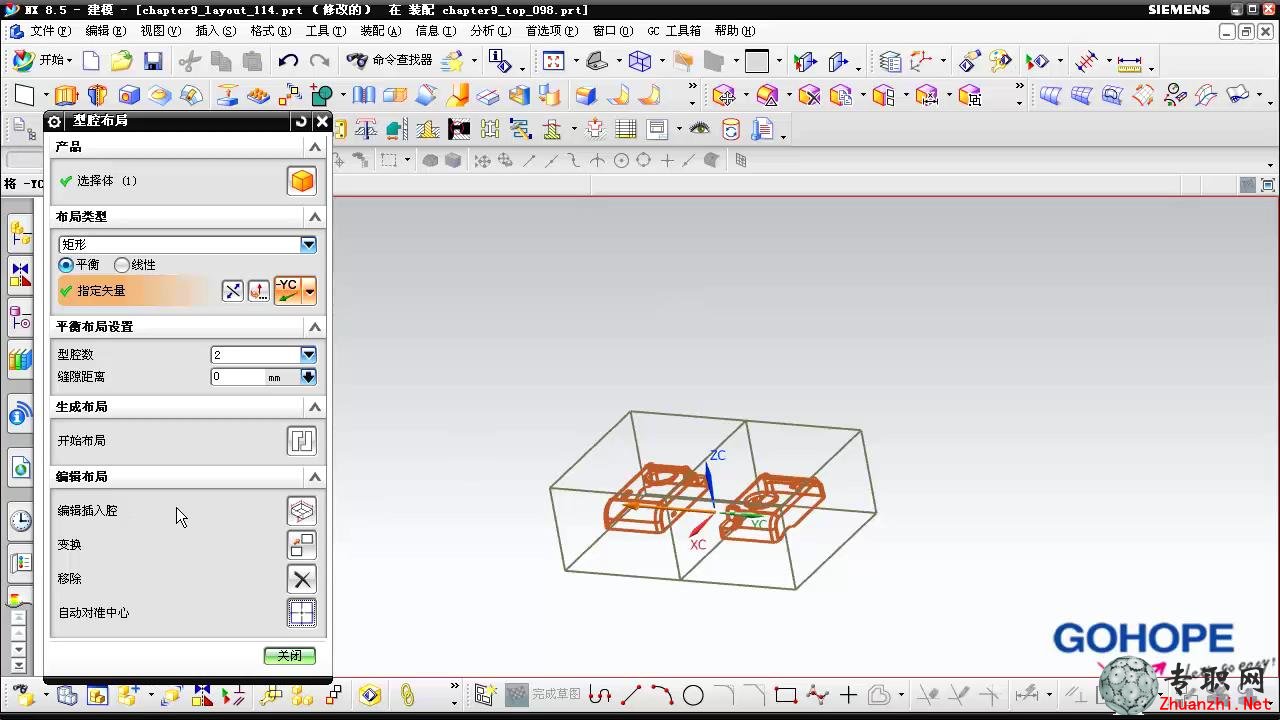Open the Help menu
The width and height of the screenshot is (1280, 720).
pos(734,31)
